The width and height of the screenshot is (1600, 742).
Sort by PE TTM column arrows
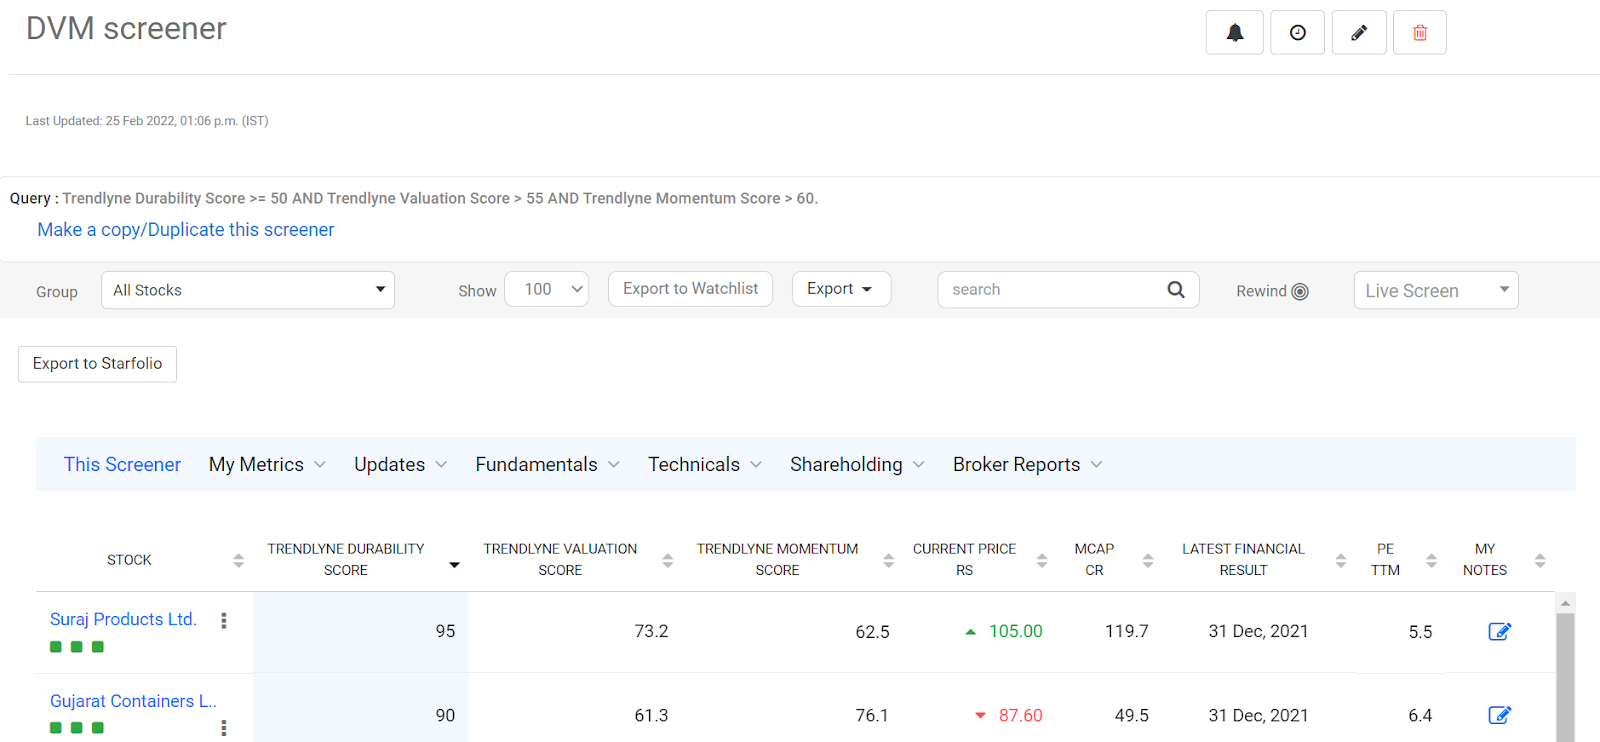tap(1431, 561)
